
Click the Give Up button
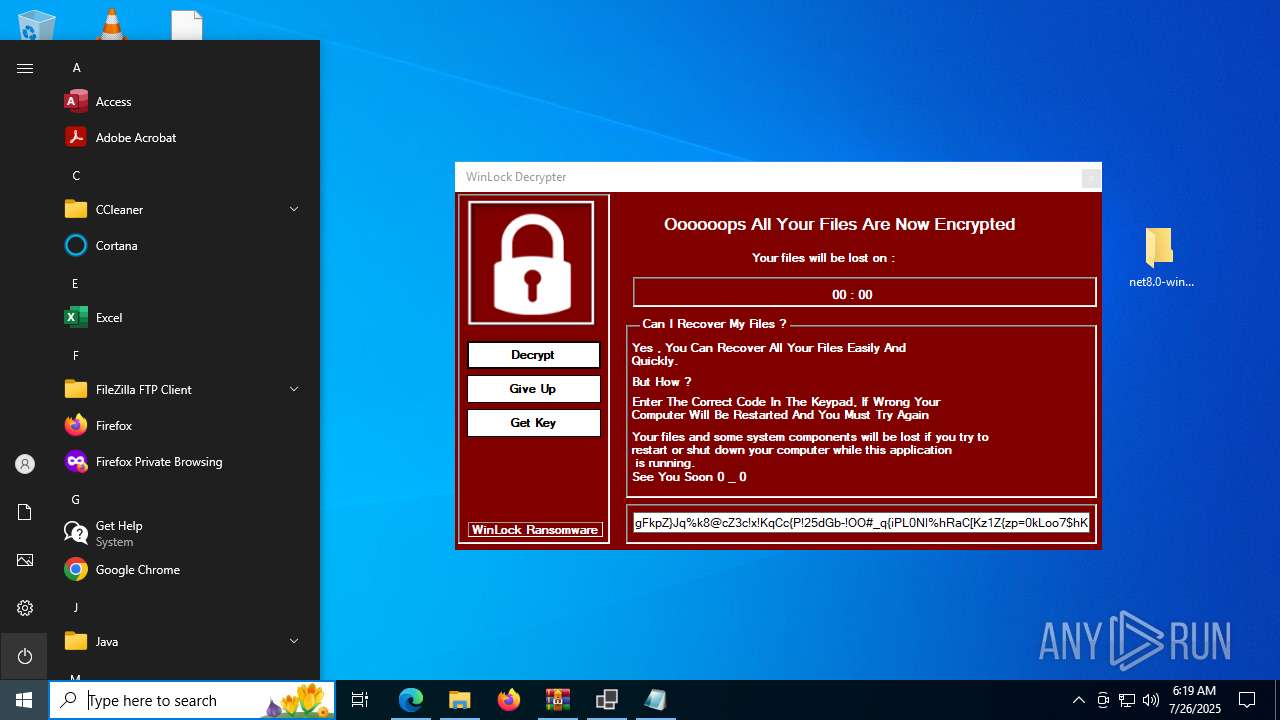point(533,389)
